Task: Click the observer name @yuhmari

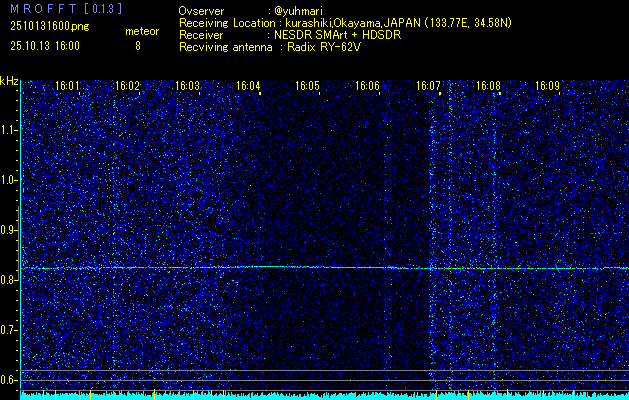Action: click(296, 11)
